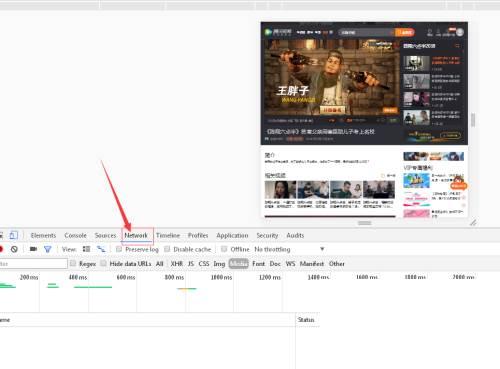500x369 pixels.
Task: Open the Profiles tab
Action: click(198, 235)
